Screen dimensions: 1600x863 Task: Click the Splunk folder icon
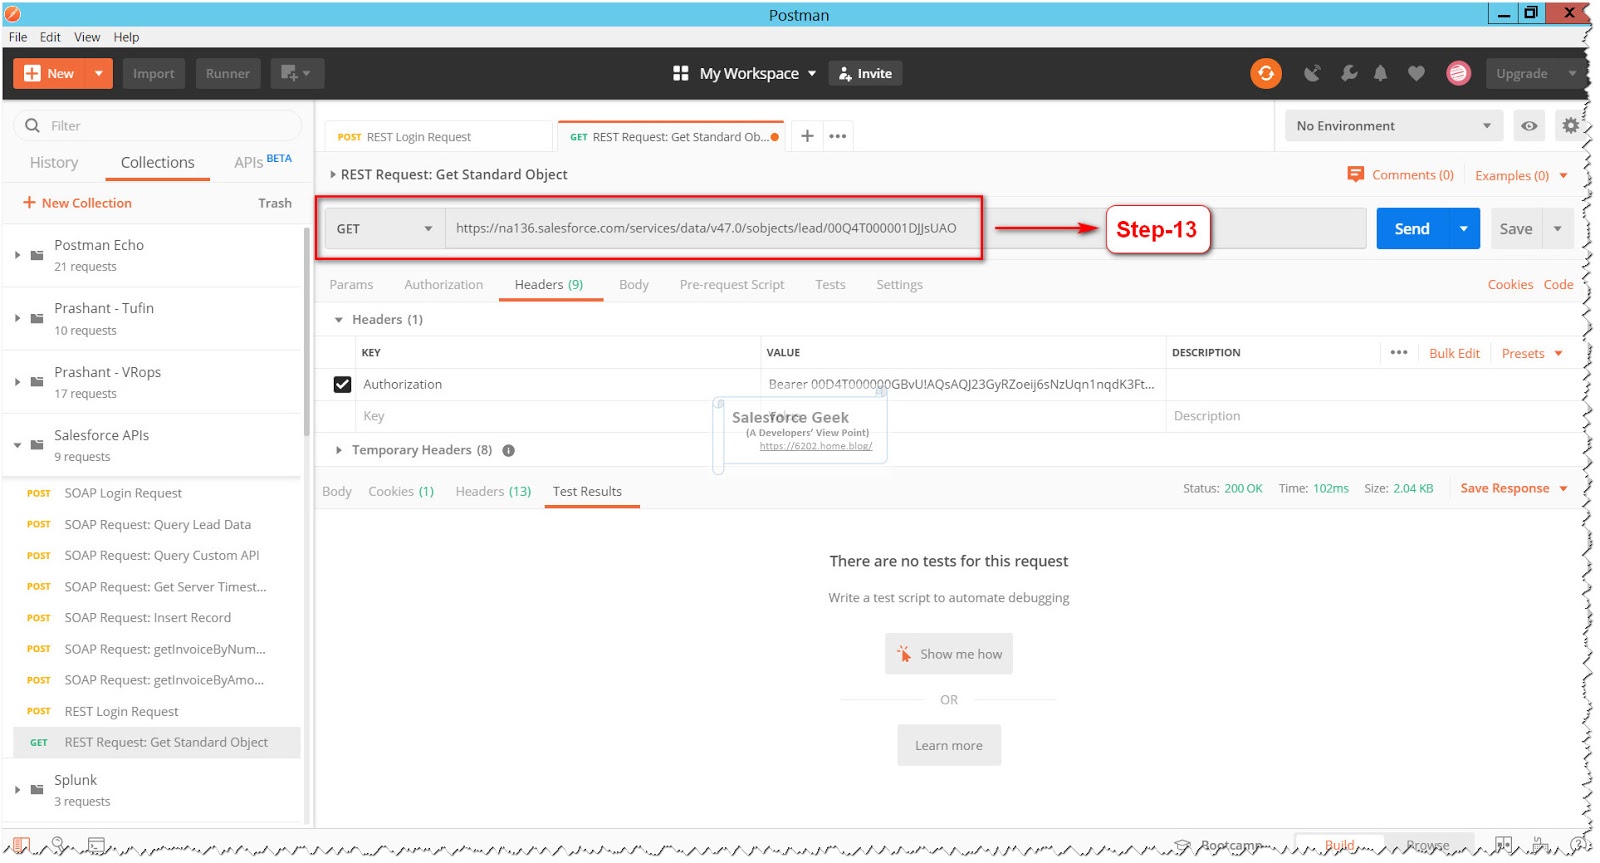point(37,790)
